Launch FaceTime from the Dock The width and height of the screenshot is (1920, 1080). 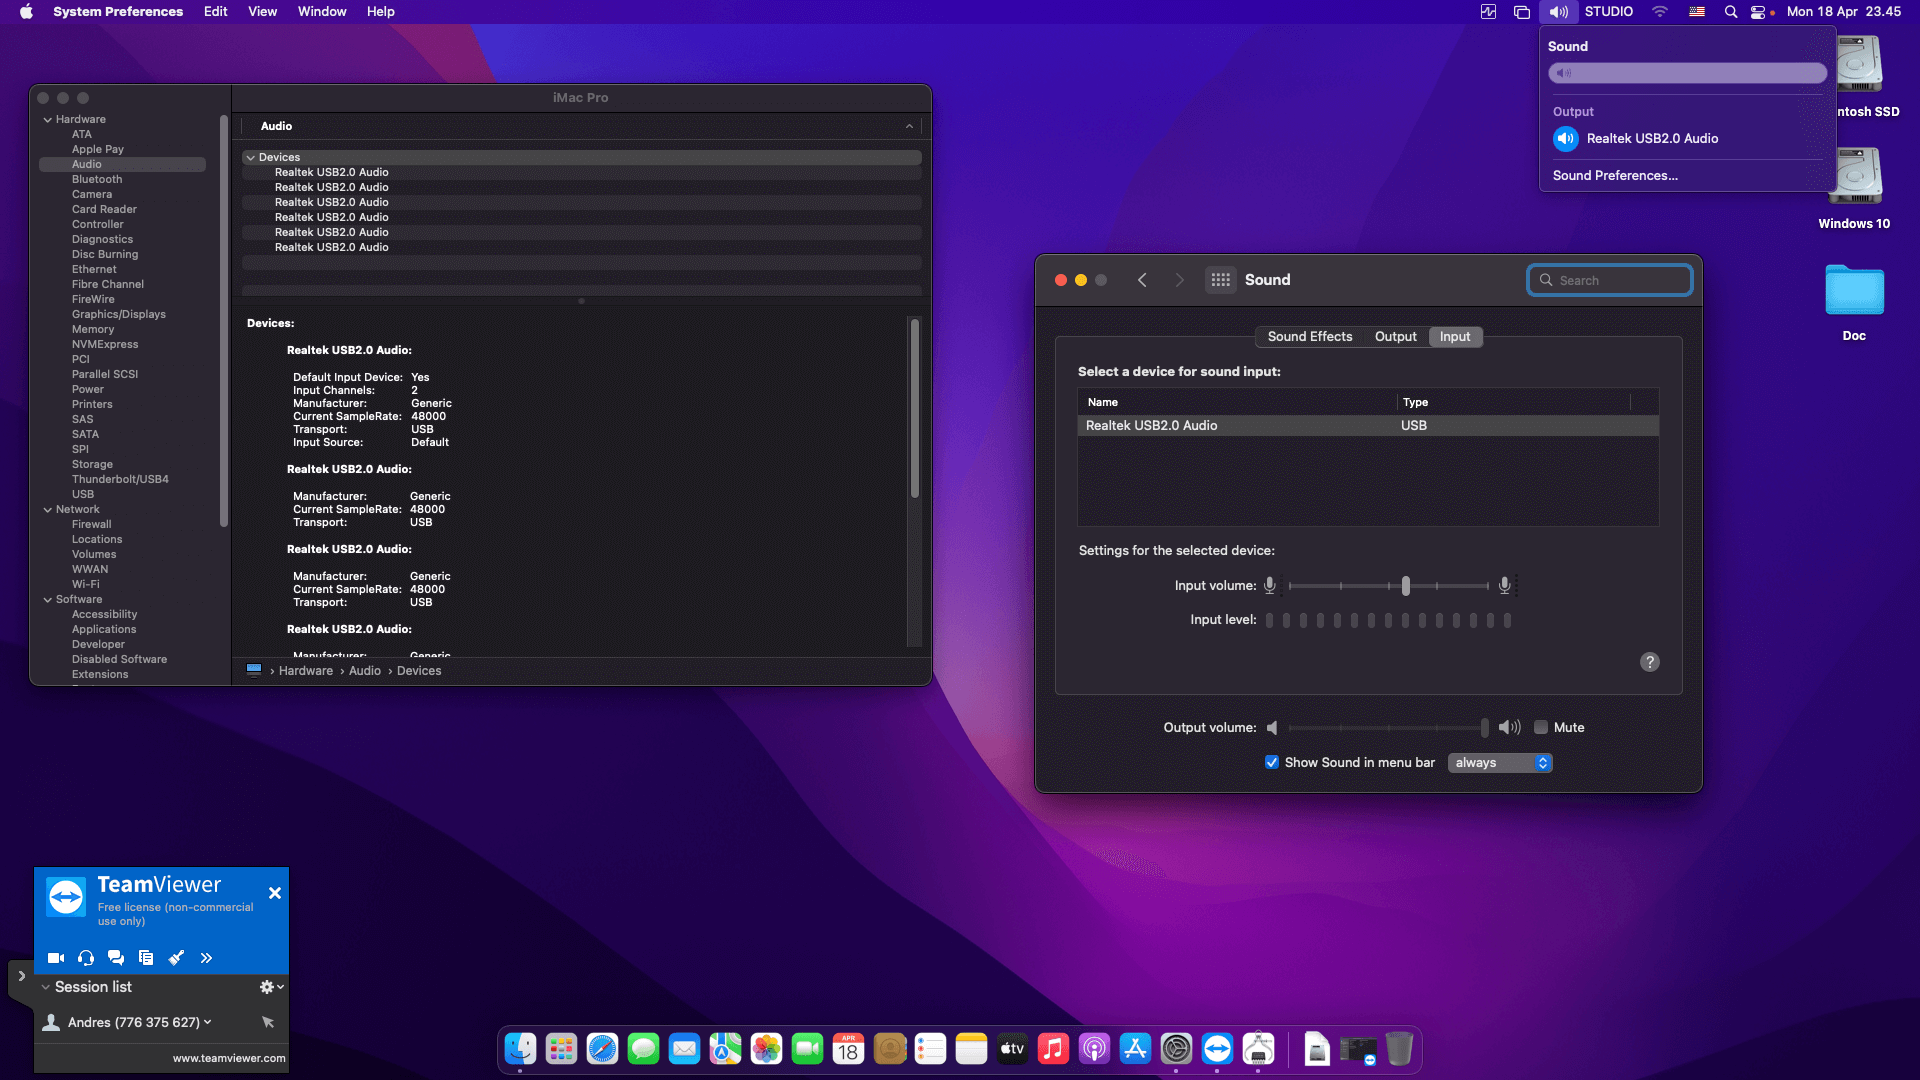point(807,1049)
